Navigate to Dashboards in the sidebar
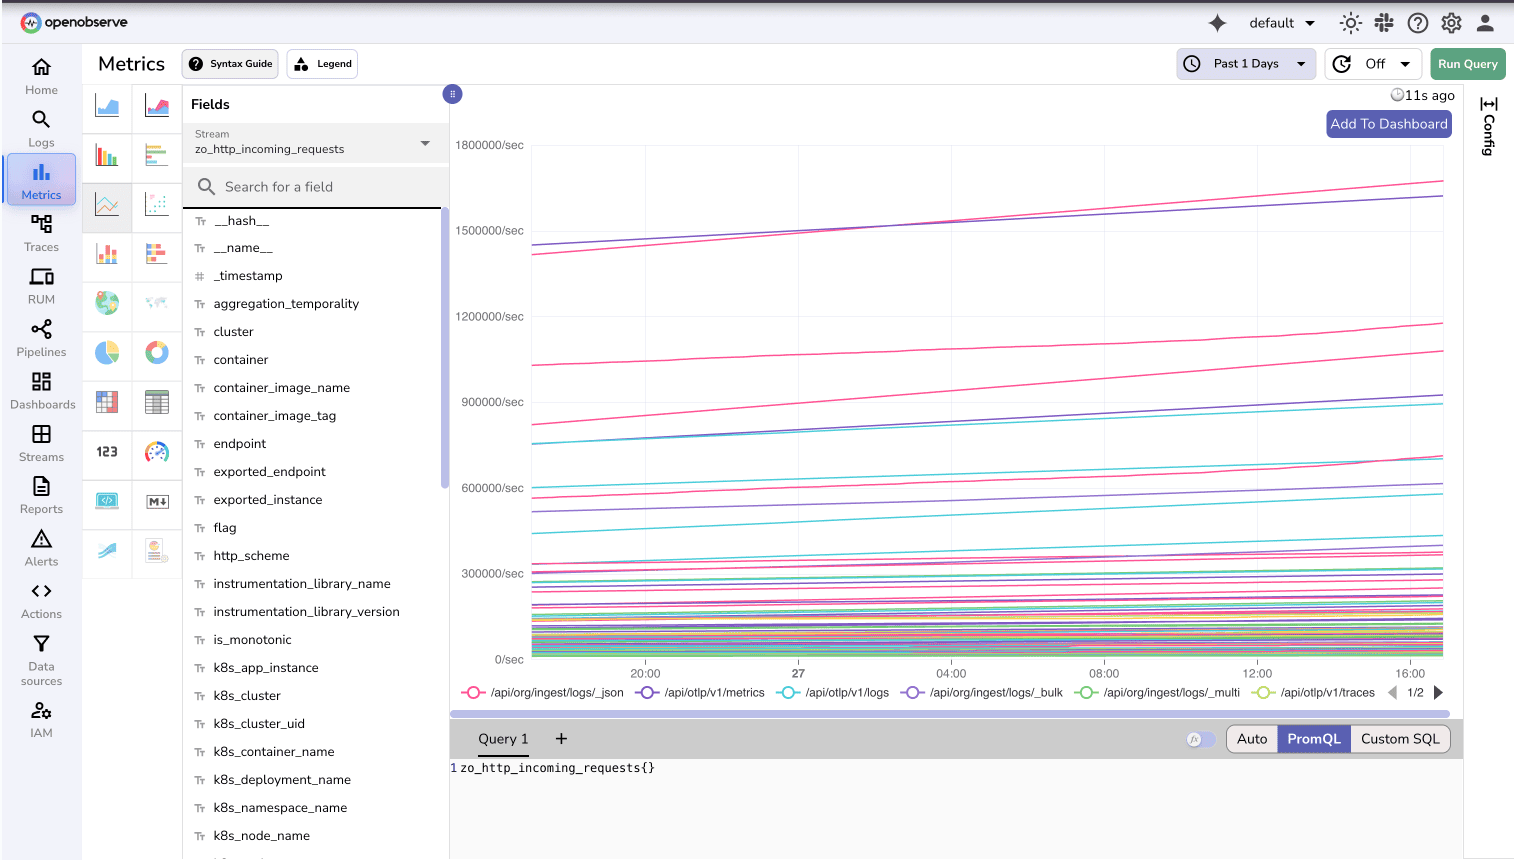The height and width of the screenshot is (860, 1514). pos(41,391)
